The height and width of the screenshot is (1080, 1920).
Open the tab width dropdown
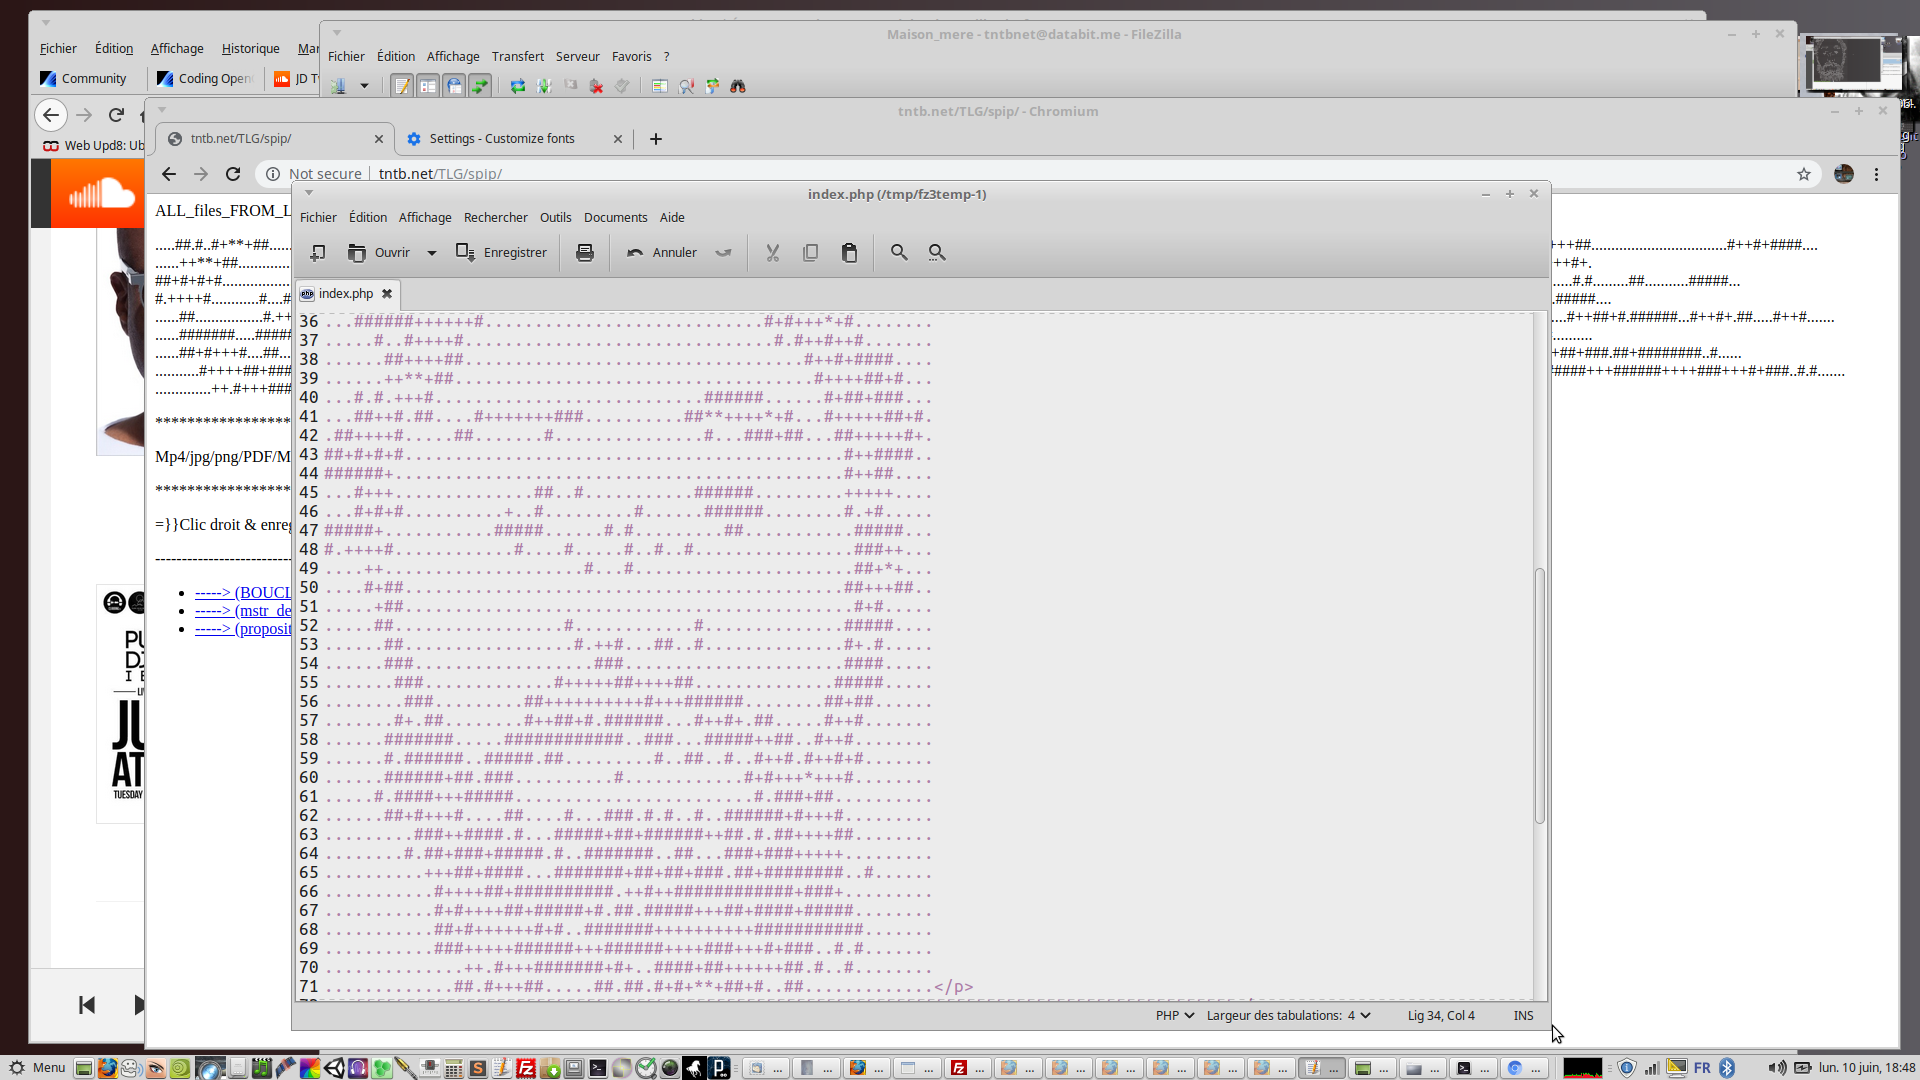1288,1015
